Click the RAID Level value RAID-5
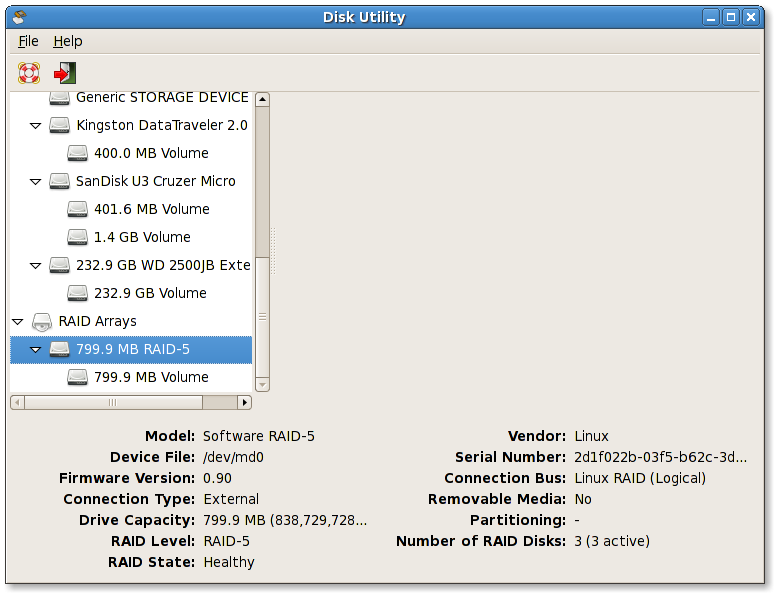This screenshot has width=774, height=593. pyautogui.click(x=227, y=542)
